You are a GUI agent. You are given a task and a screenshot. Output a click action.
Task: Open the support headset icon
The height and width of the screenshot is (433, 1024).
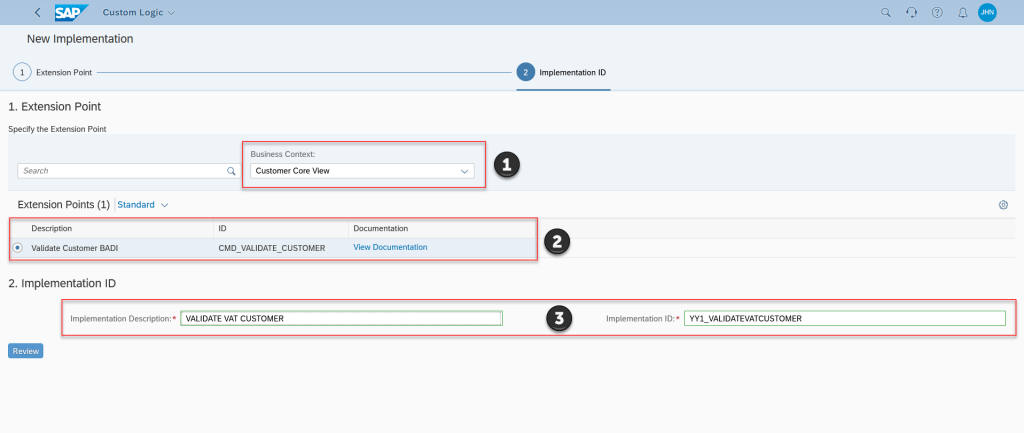point(911,13)
